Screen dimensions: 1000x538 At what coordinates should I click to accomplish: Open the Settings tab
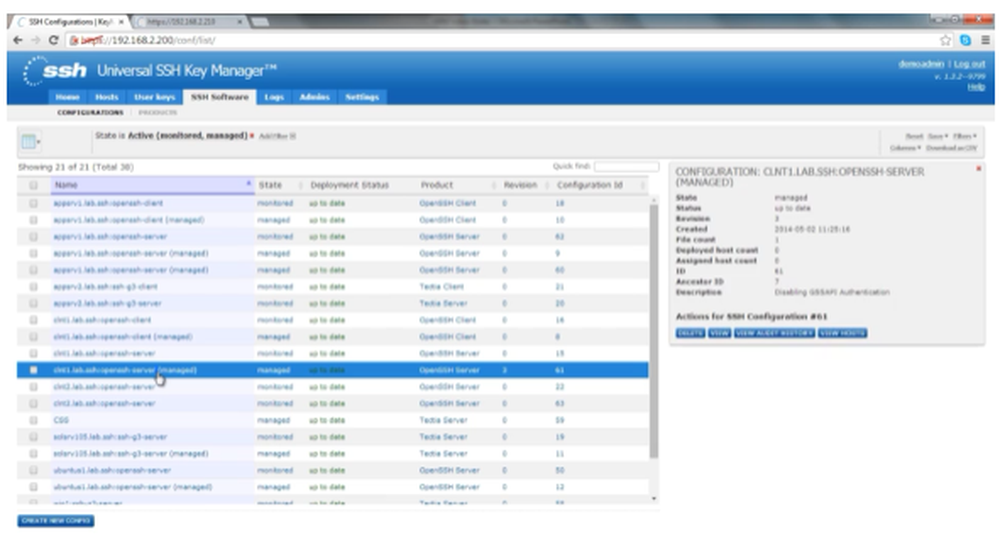tap(362, 97)
